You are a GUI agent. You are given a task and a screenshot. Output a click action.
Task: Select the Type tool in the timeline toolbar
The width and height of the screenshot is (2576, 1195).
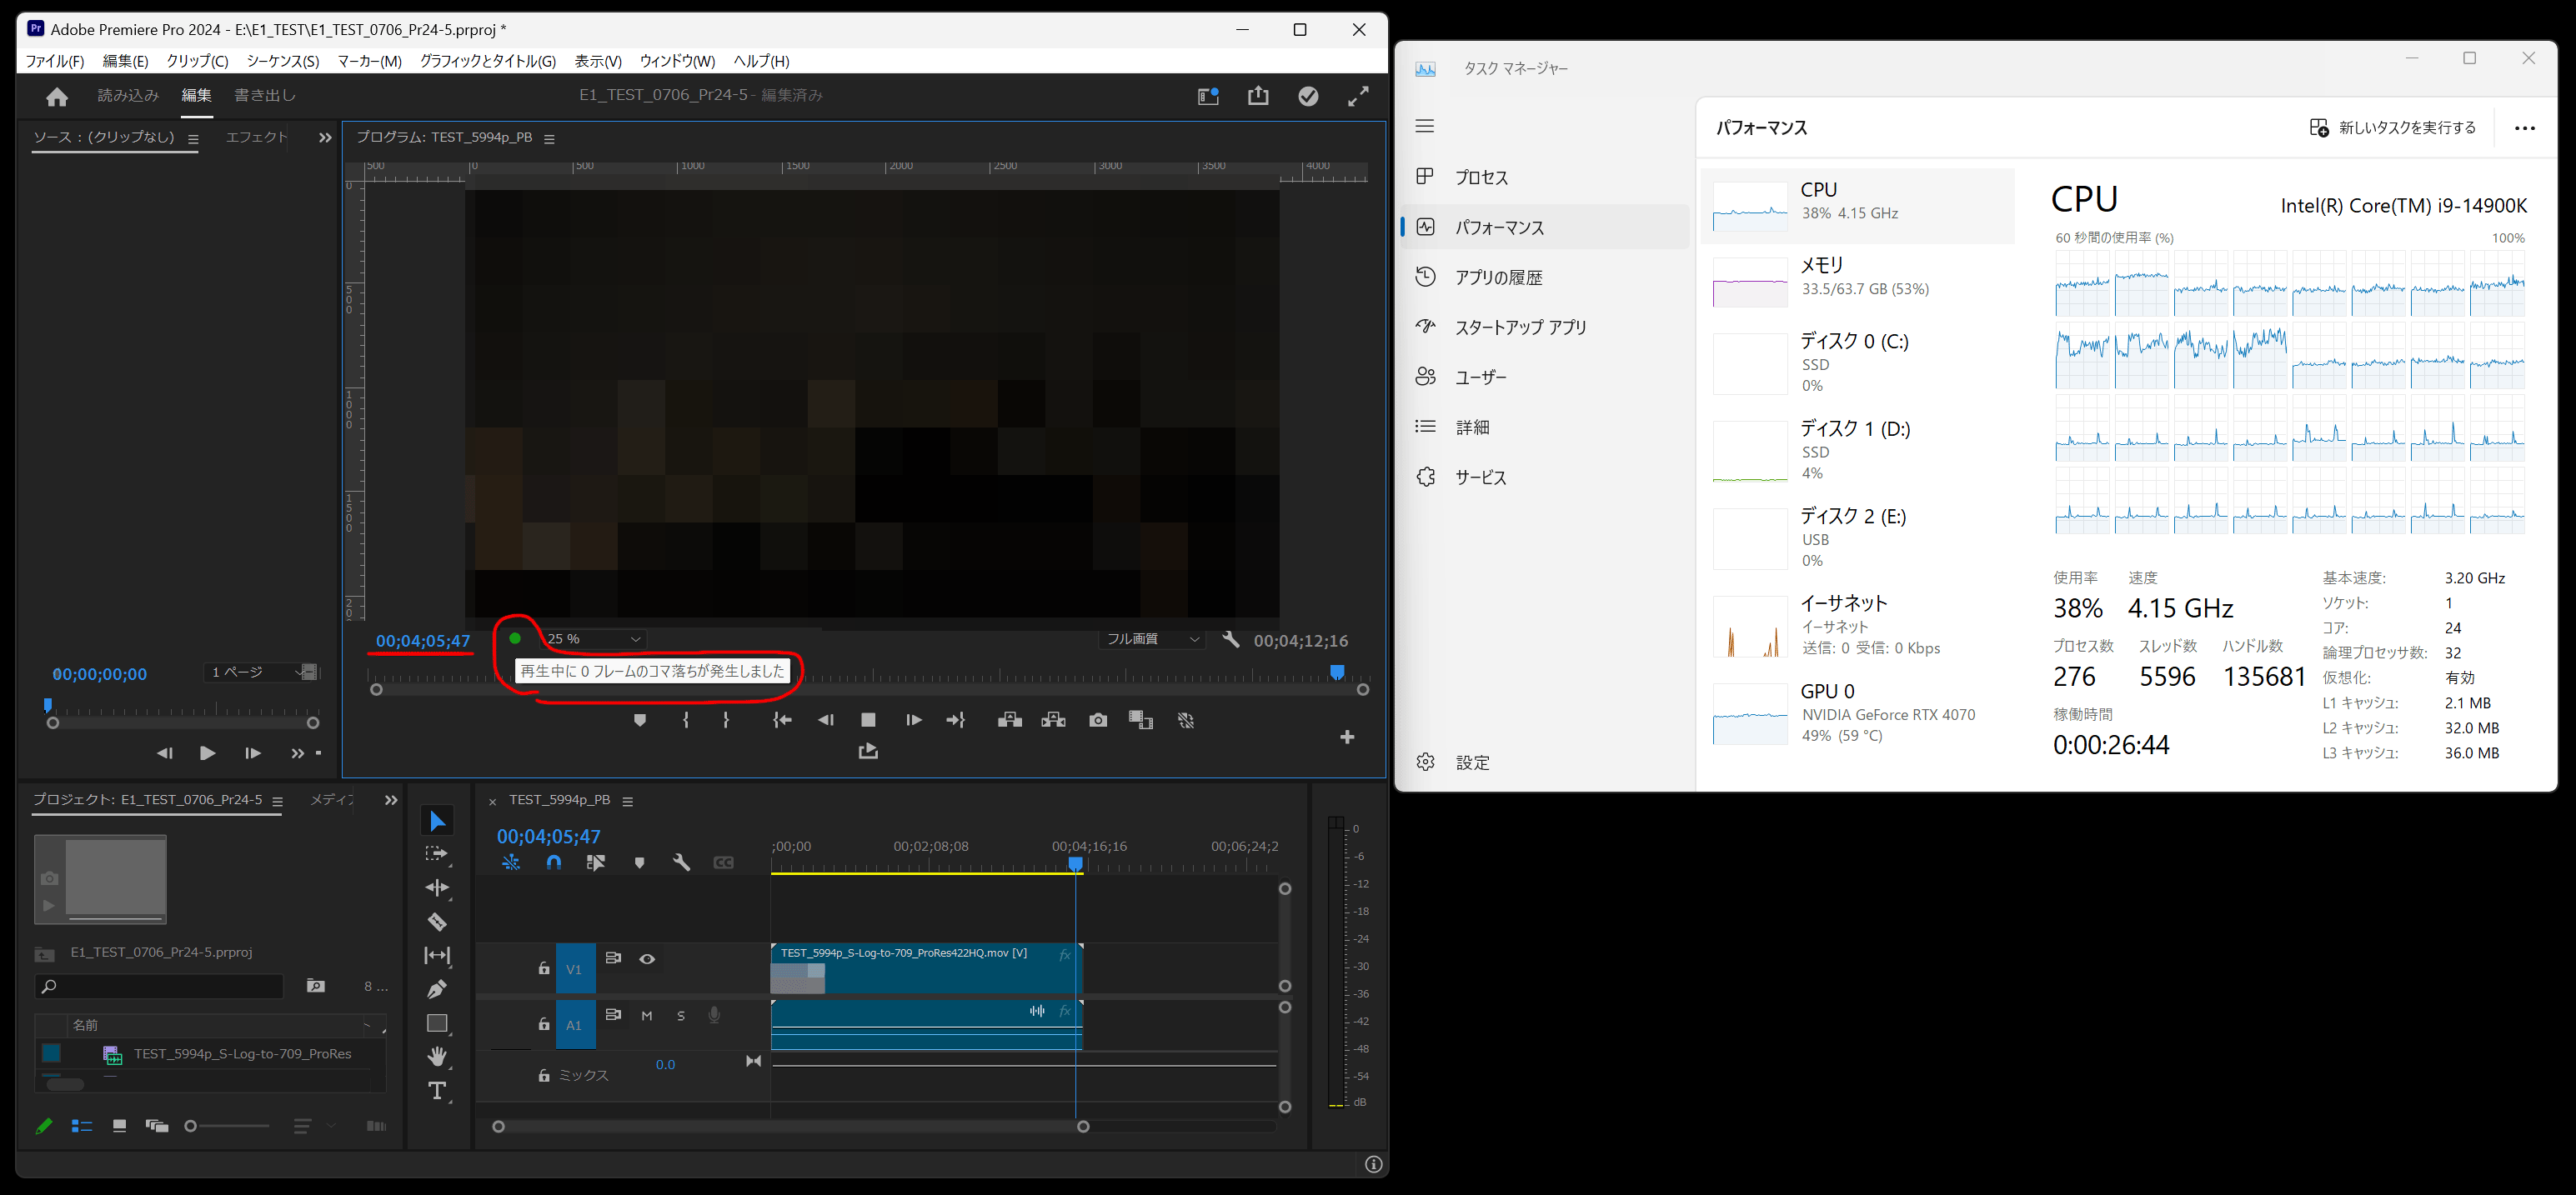tap(437, 1091)
